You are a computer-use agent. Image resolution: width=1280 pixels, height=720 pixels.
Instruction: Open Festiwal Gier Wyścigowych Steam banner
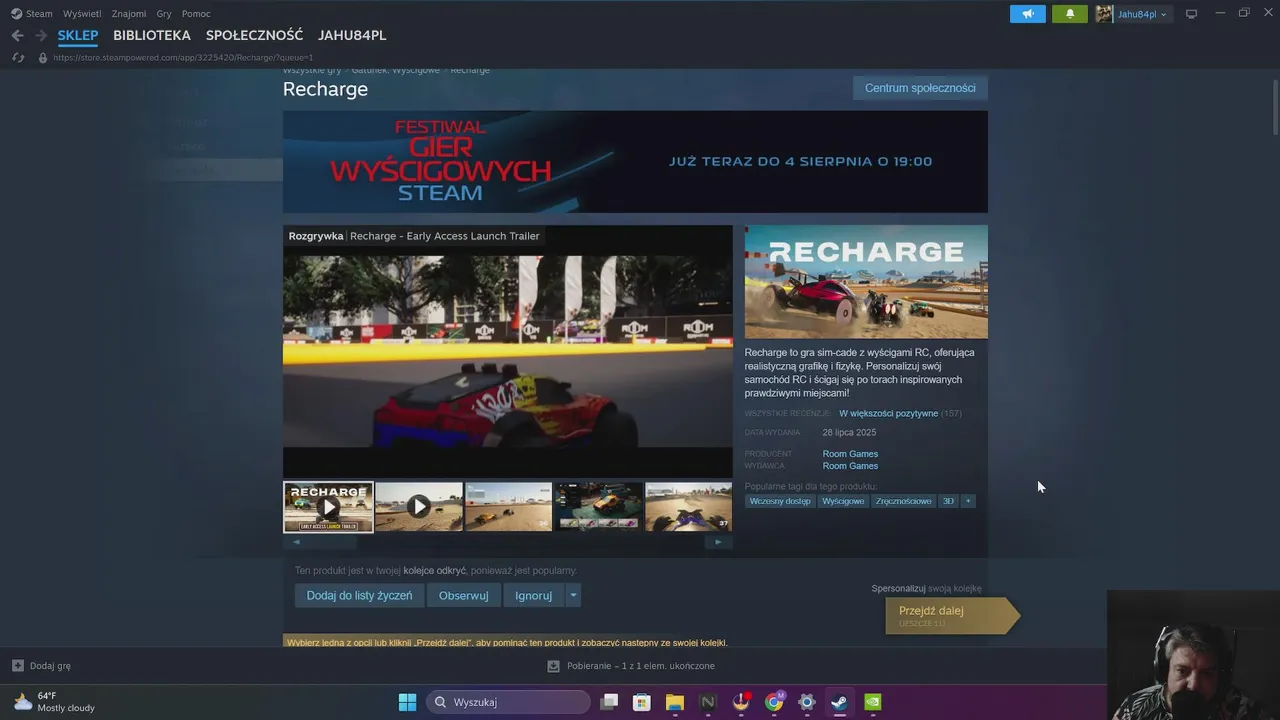635,161
